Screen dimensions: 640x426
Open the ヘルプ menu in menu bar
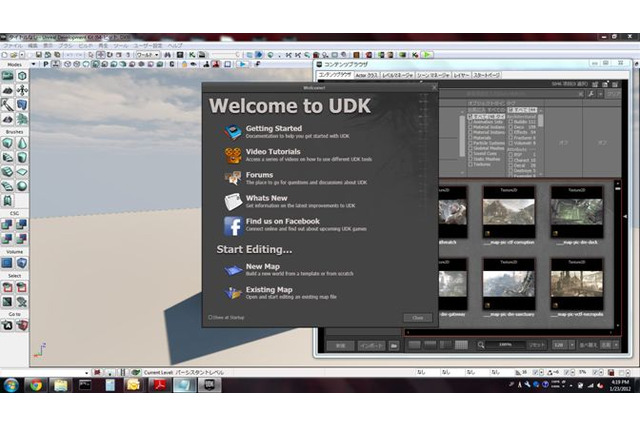pyautogui.click(x=174, y=46)
